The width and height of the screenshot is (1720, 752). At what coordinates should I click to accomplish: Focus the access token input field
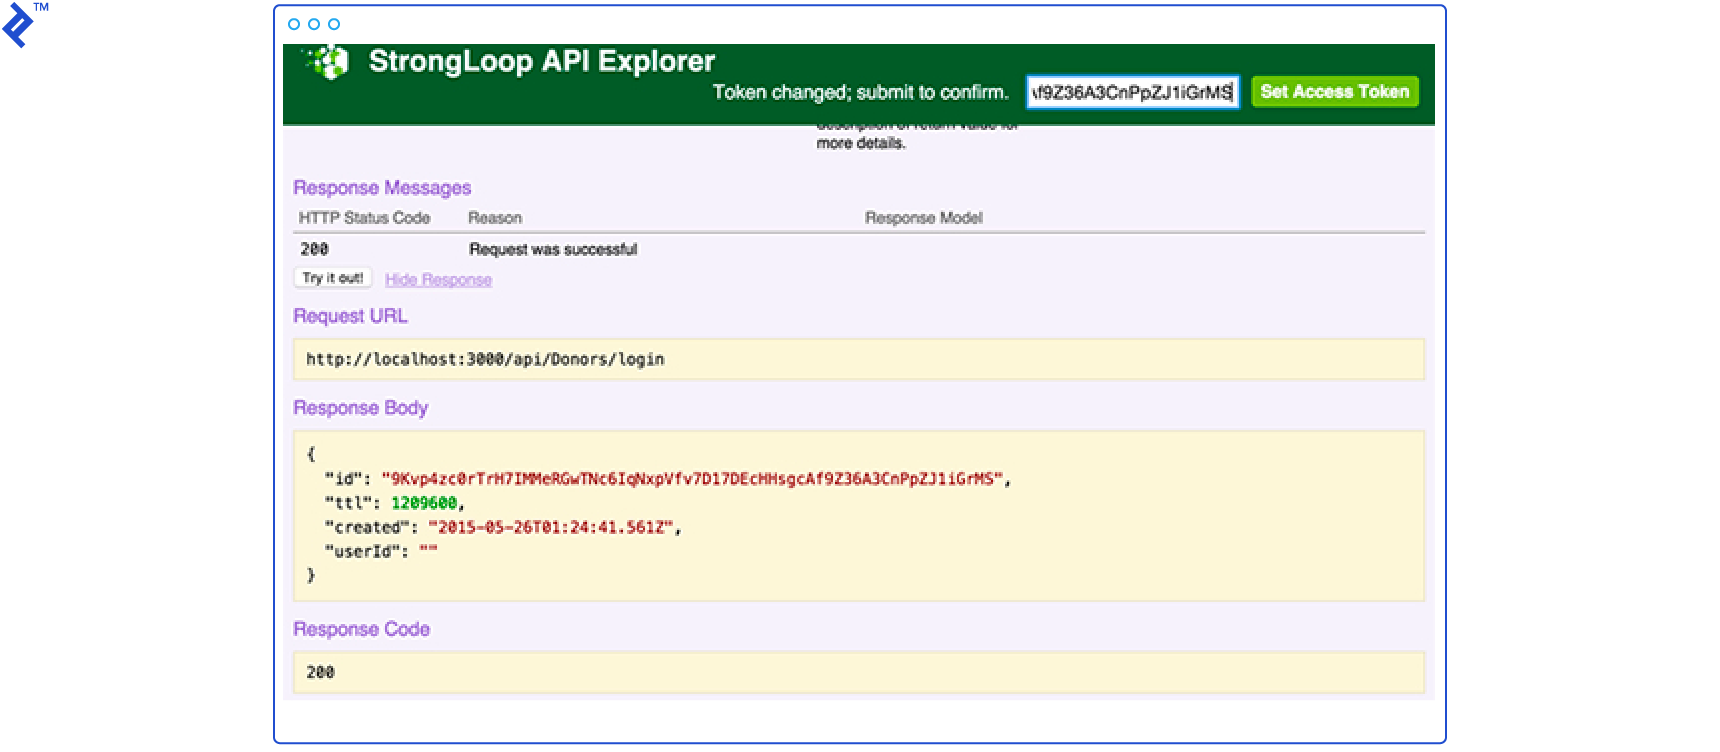[1131, 92]
